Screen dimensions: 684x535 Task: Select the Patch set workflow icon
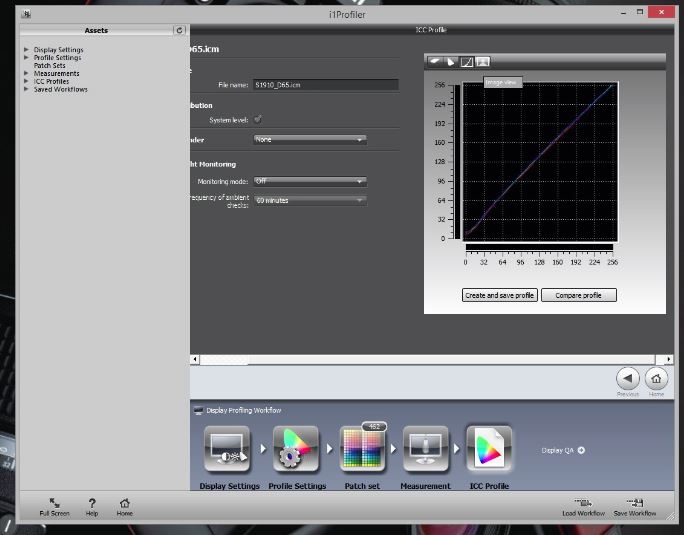tap(363, 450)
